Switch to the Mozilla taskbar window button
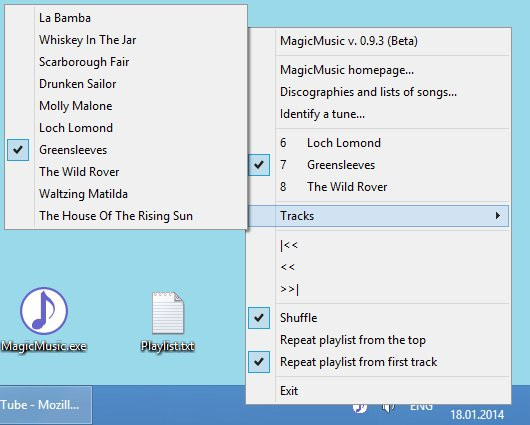 pos(46,405)
